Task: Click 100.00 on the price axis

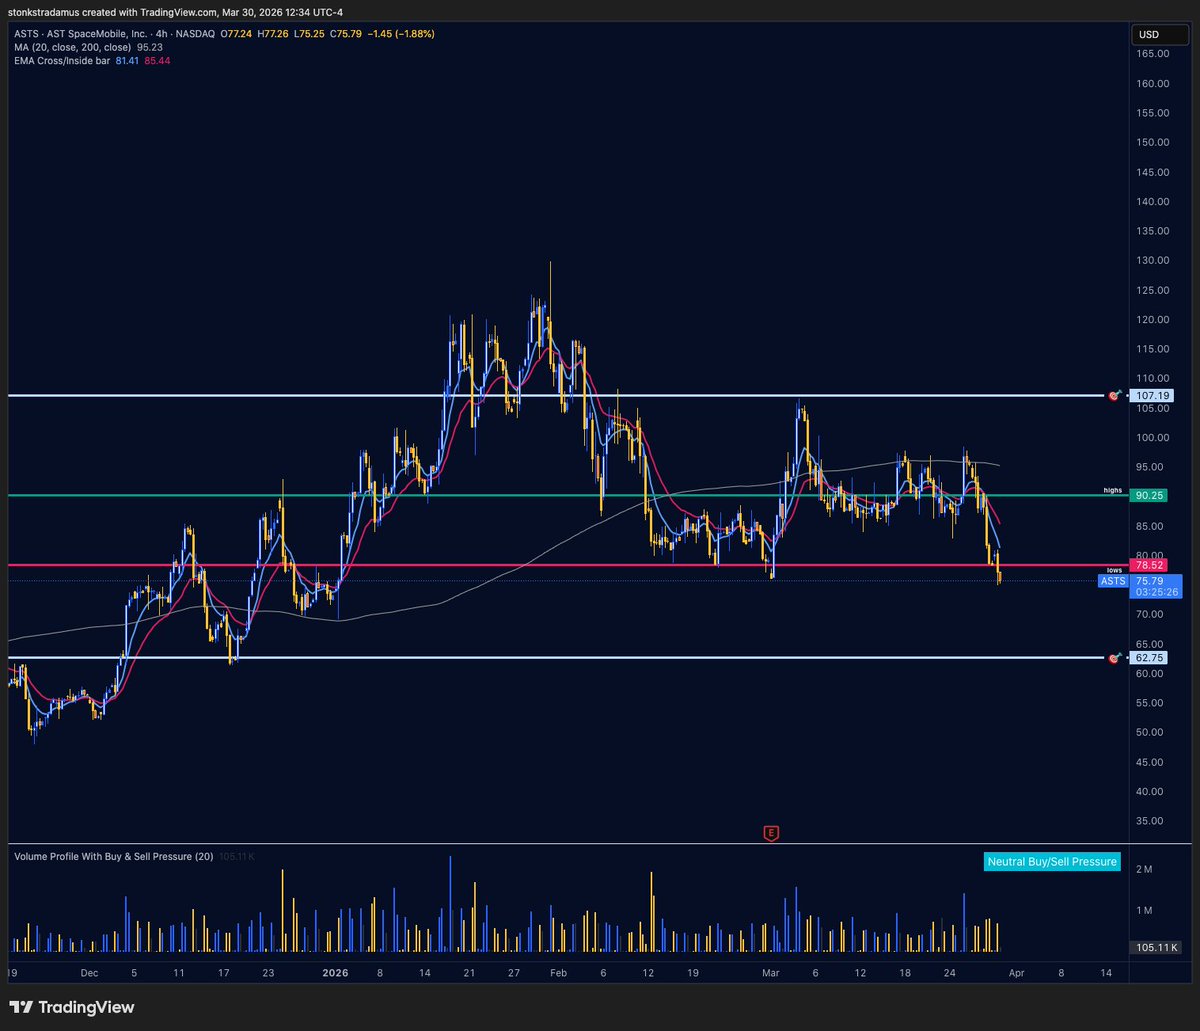Action: click(1153, 437)
